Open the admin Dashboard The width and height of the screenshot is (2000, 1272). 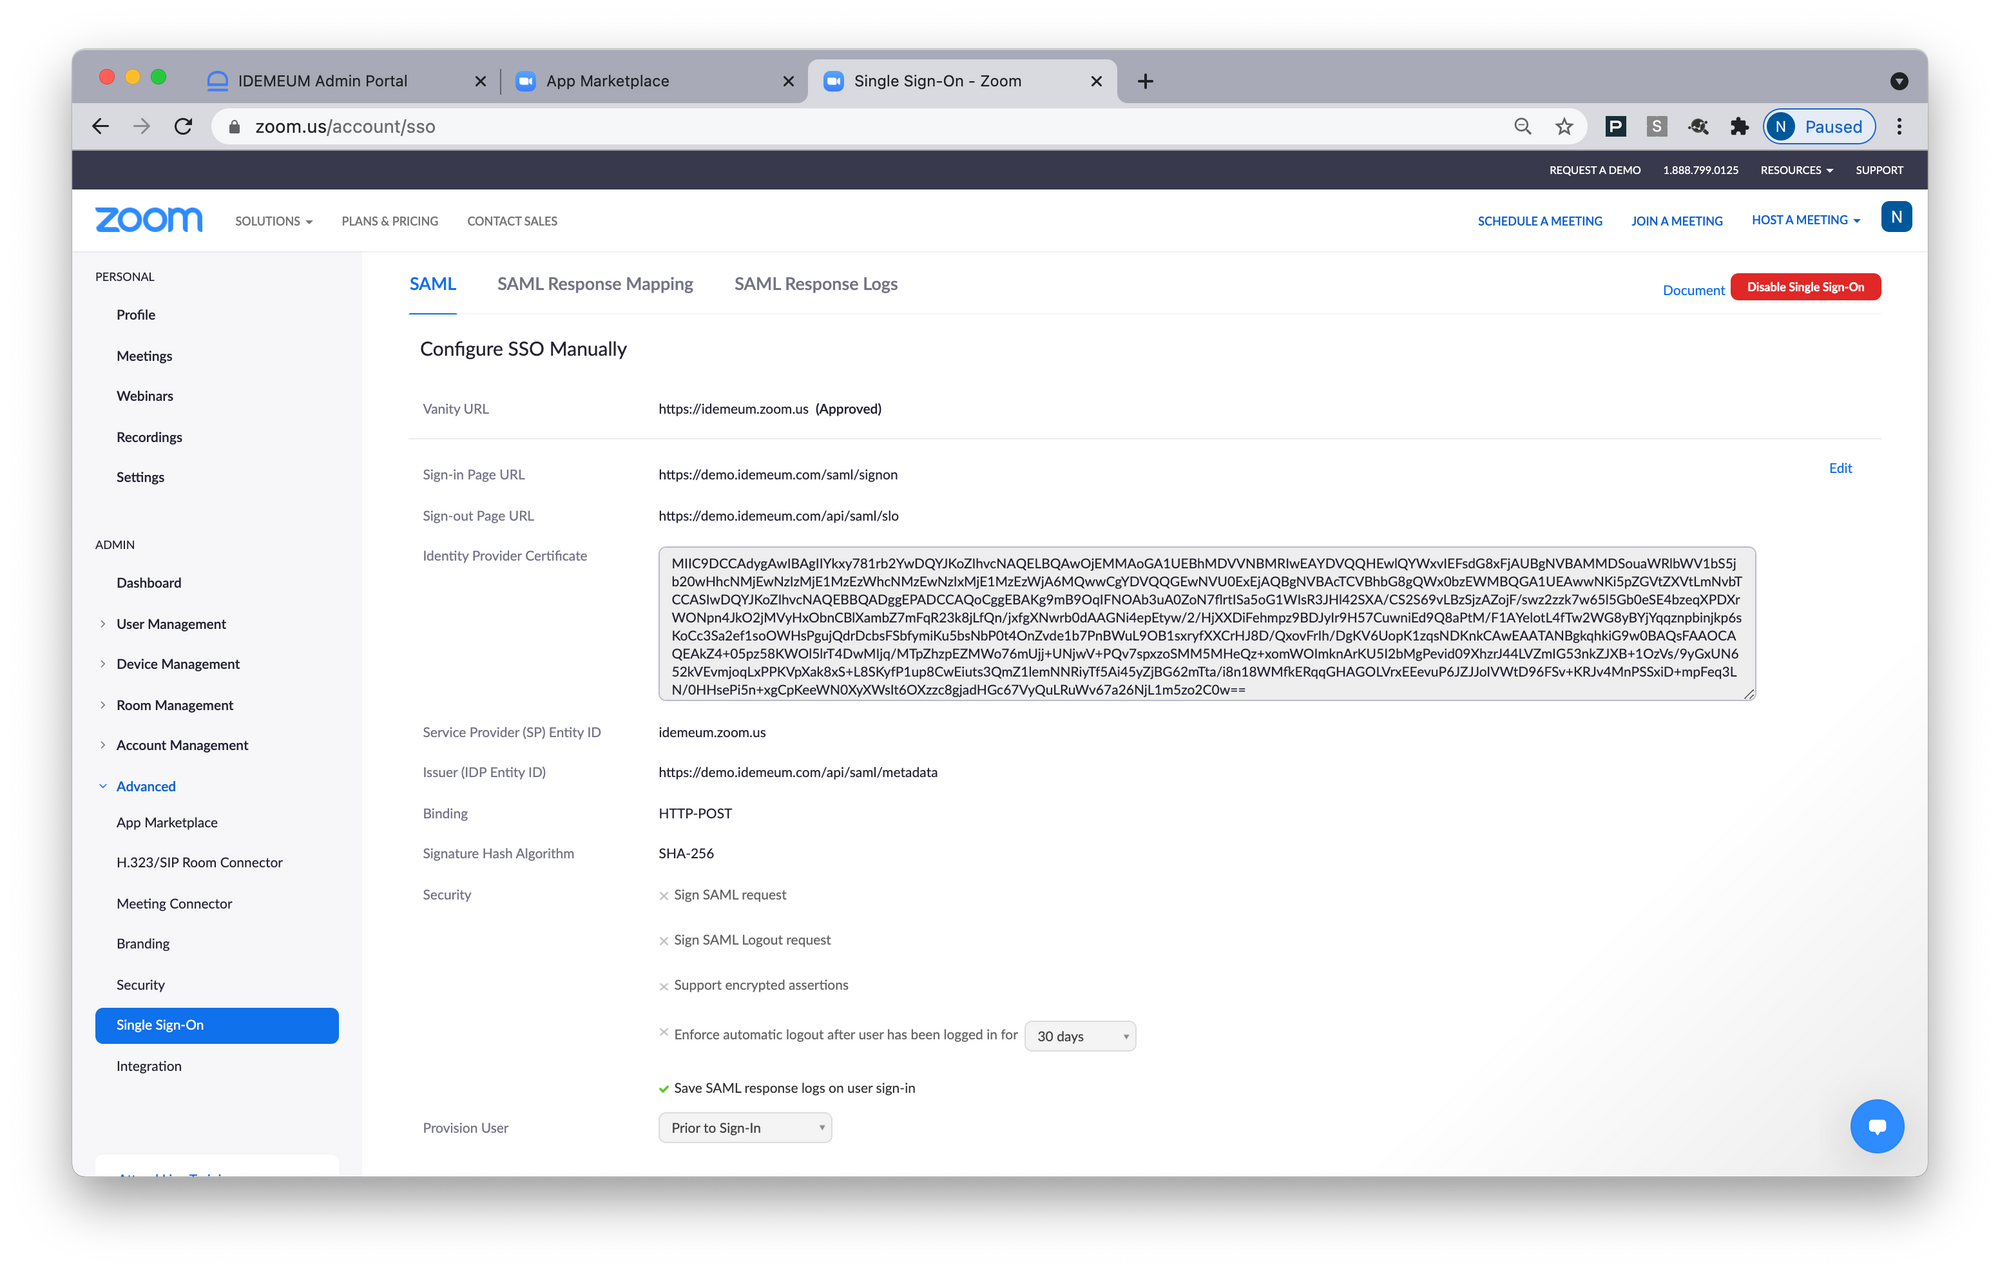pos(149,583)
